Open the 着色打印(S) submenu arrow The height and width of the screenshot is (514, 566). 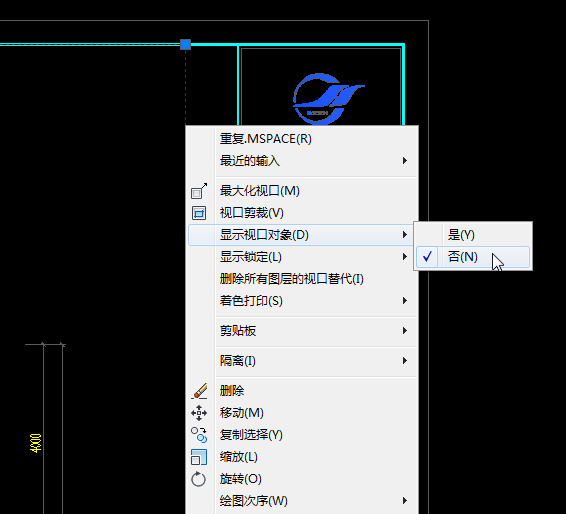(405, 301)
